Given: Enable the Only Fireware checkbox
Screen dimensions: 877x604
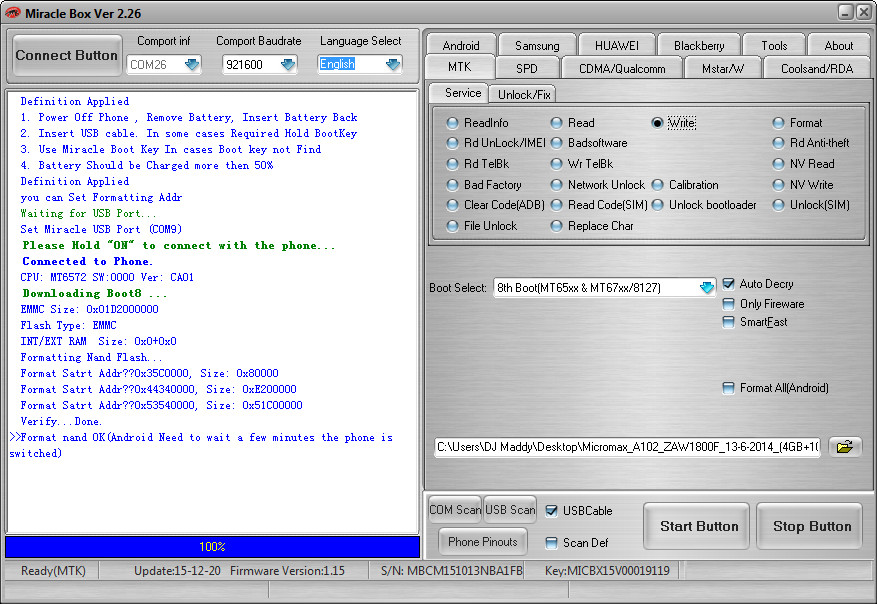Looking at the screenshot, I should point(728,304).
